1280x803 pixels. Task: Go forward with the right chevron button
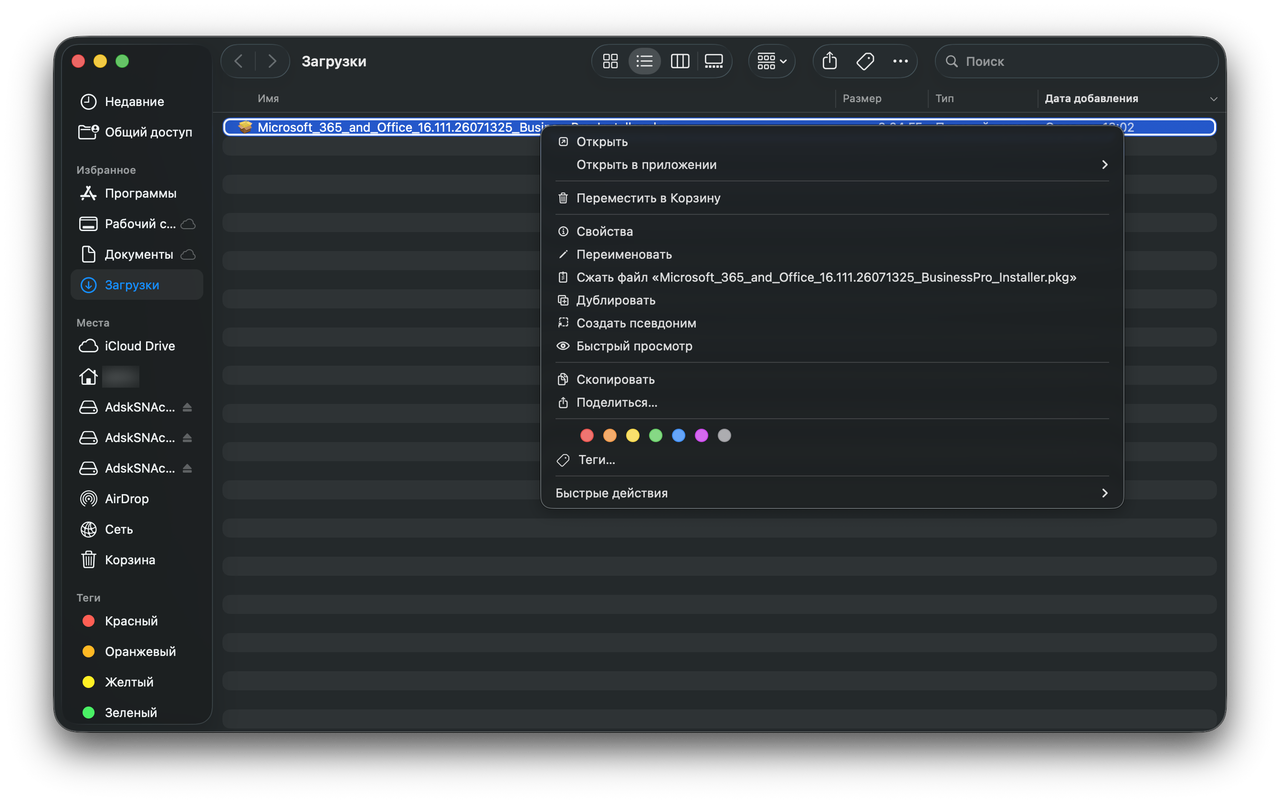(272, 61)
